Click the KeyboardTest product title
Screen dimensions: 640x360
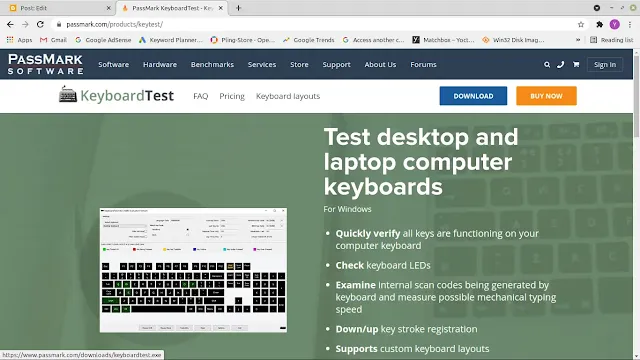[x=127, y=96]
